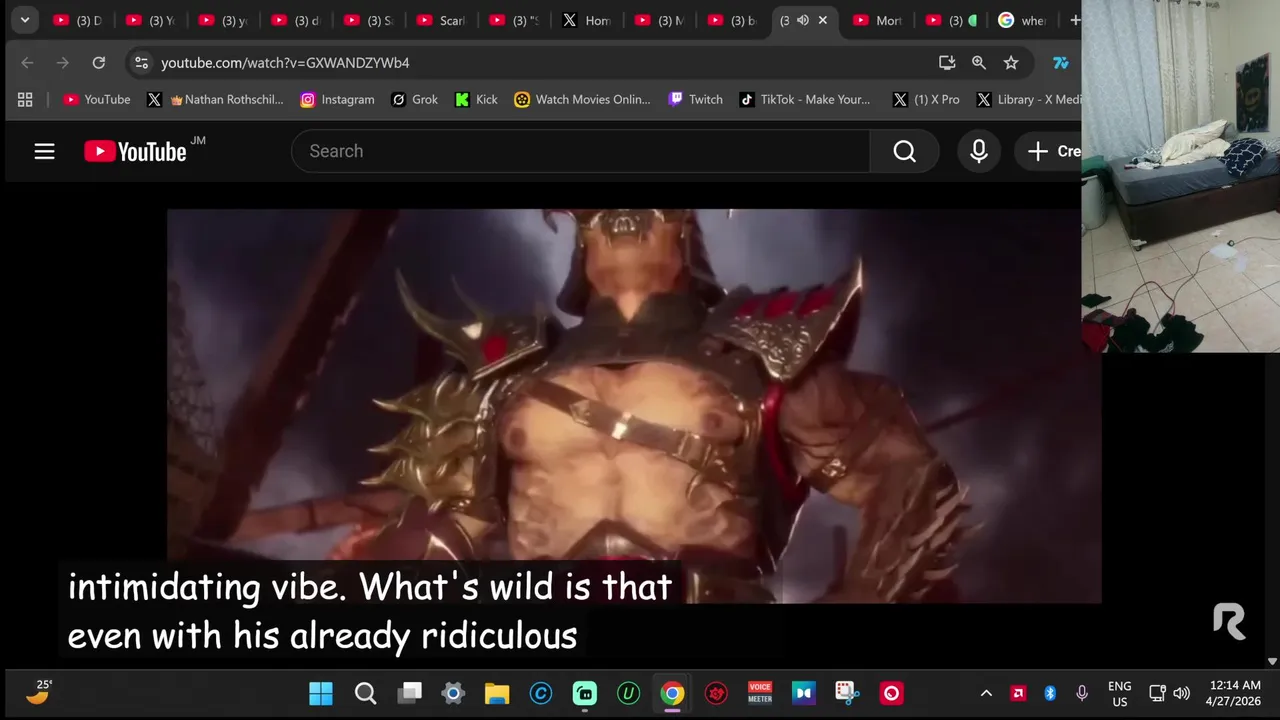Open the blue C app on taskbar
Viewport: 1280px width, 720px height.
click(x=541, y=693)
